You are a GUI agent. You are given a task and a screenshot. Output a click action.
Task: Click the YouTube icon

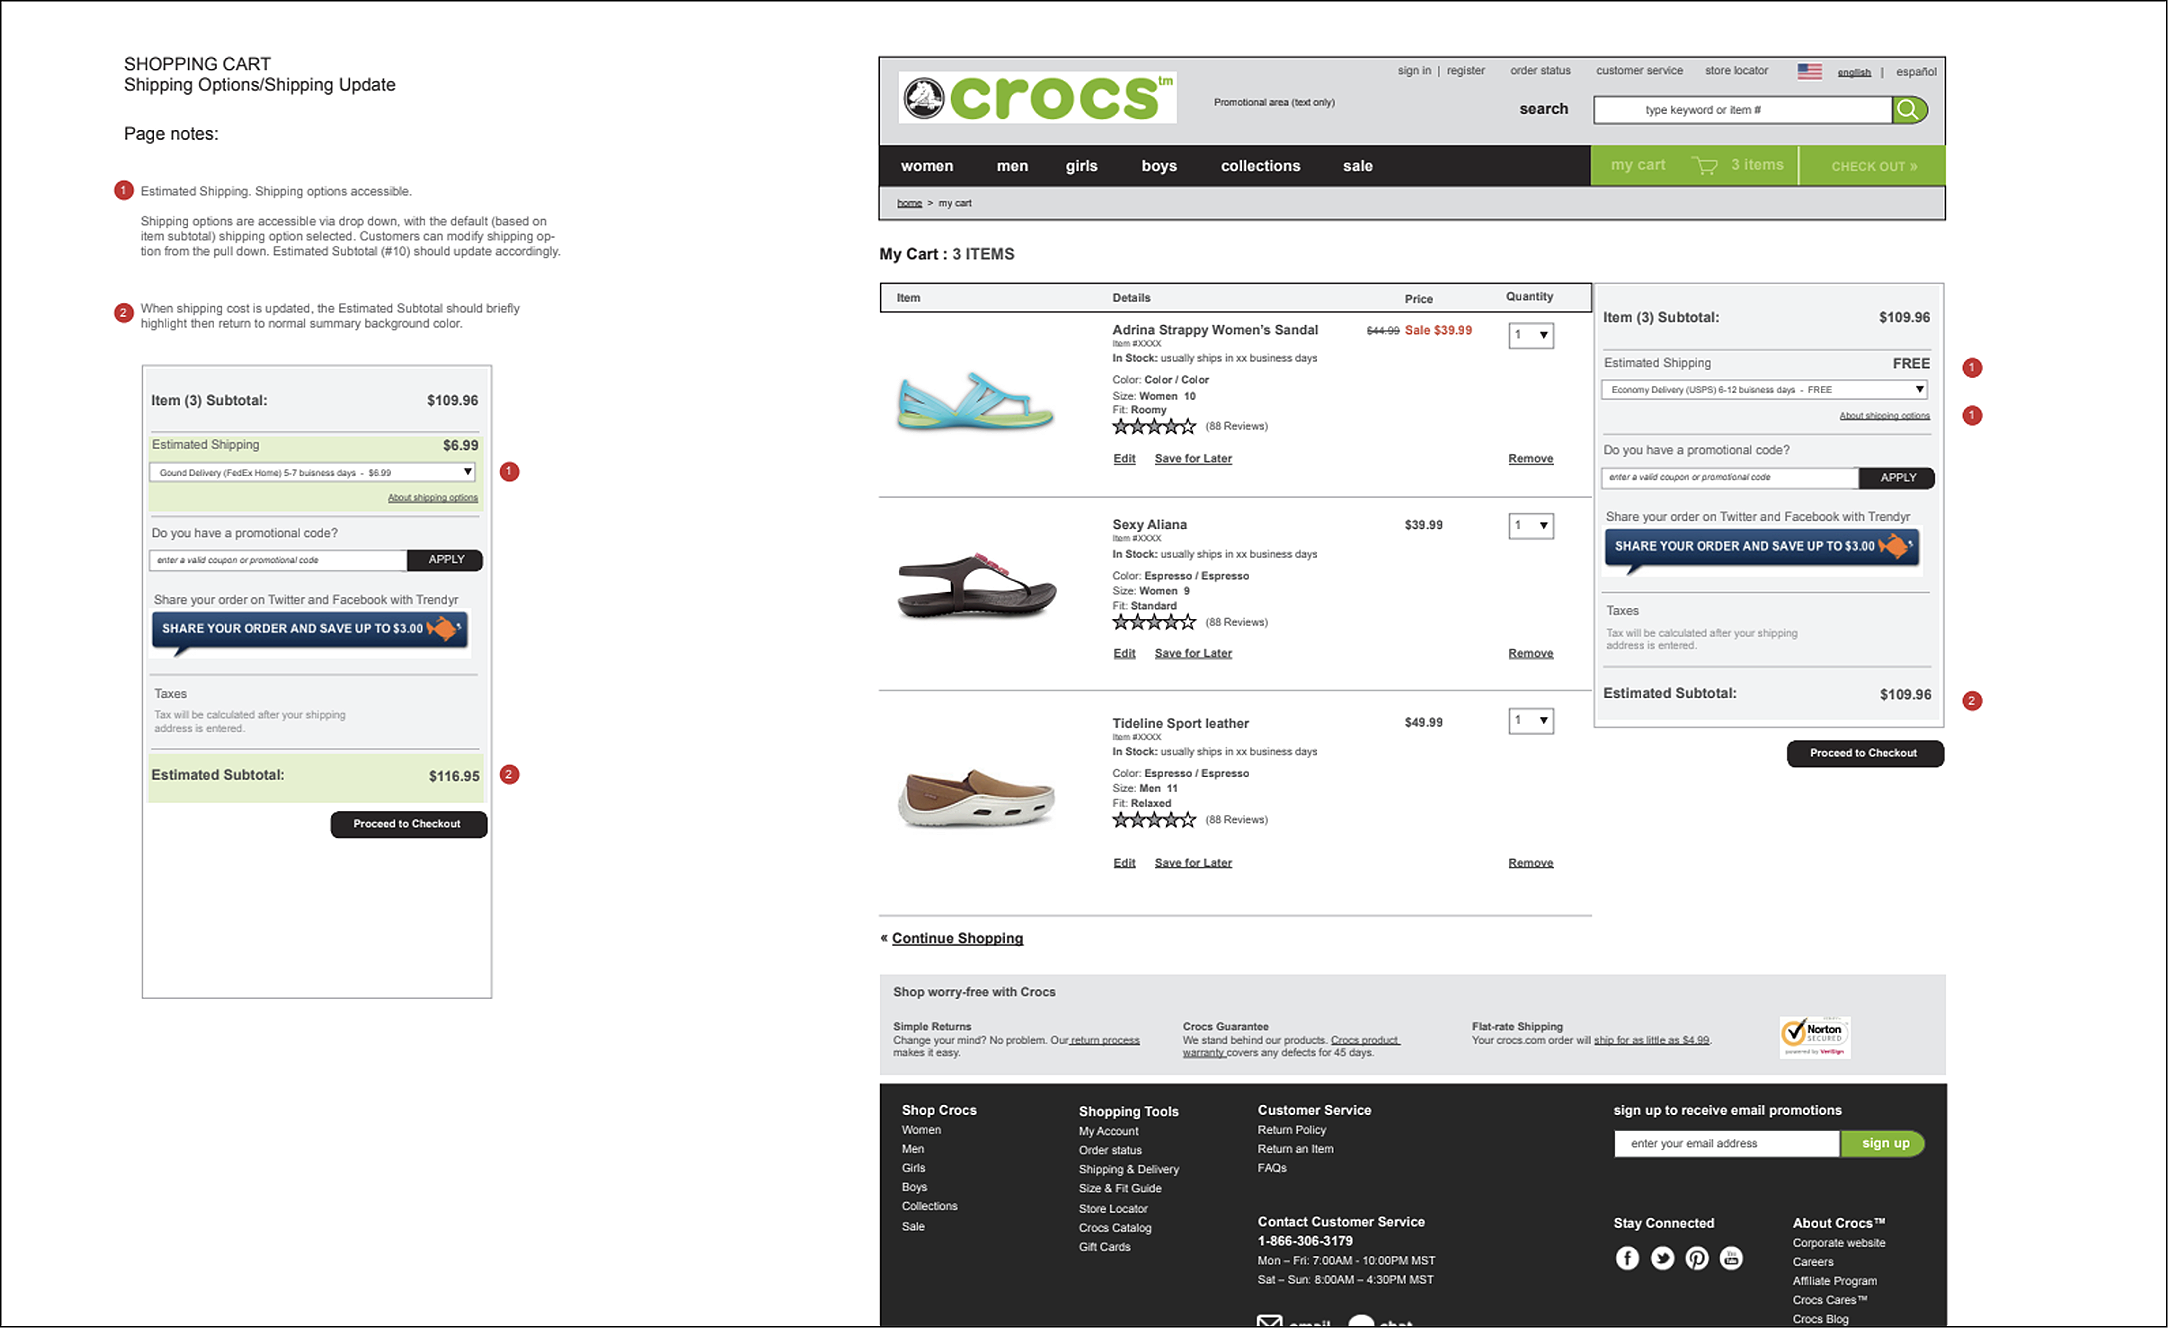pyautogui.click(x=1731, y=1258)
